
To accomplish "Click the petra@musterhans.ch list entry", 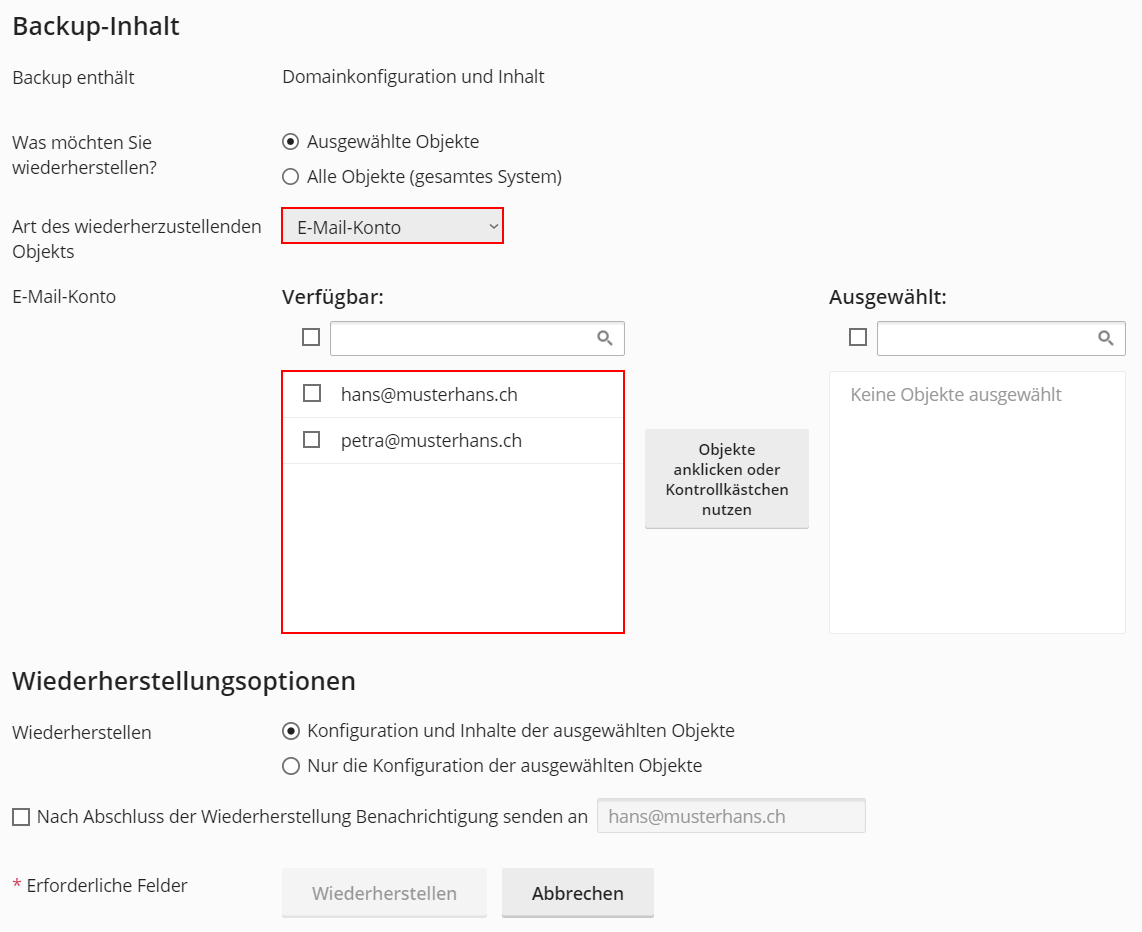I will pos(431,440).
